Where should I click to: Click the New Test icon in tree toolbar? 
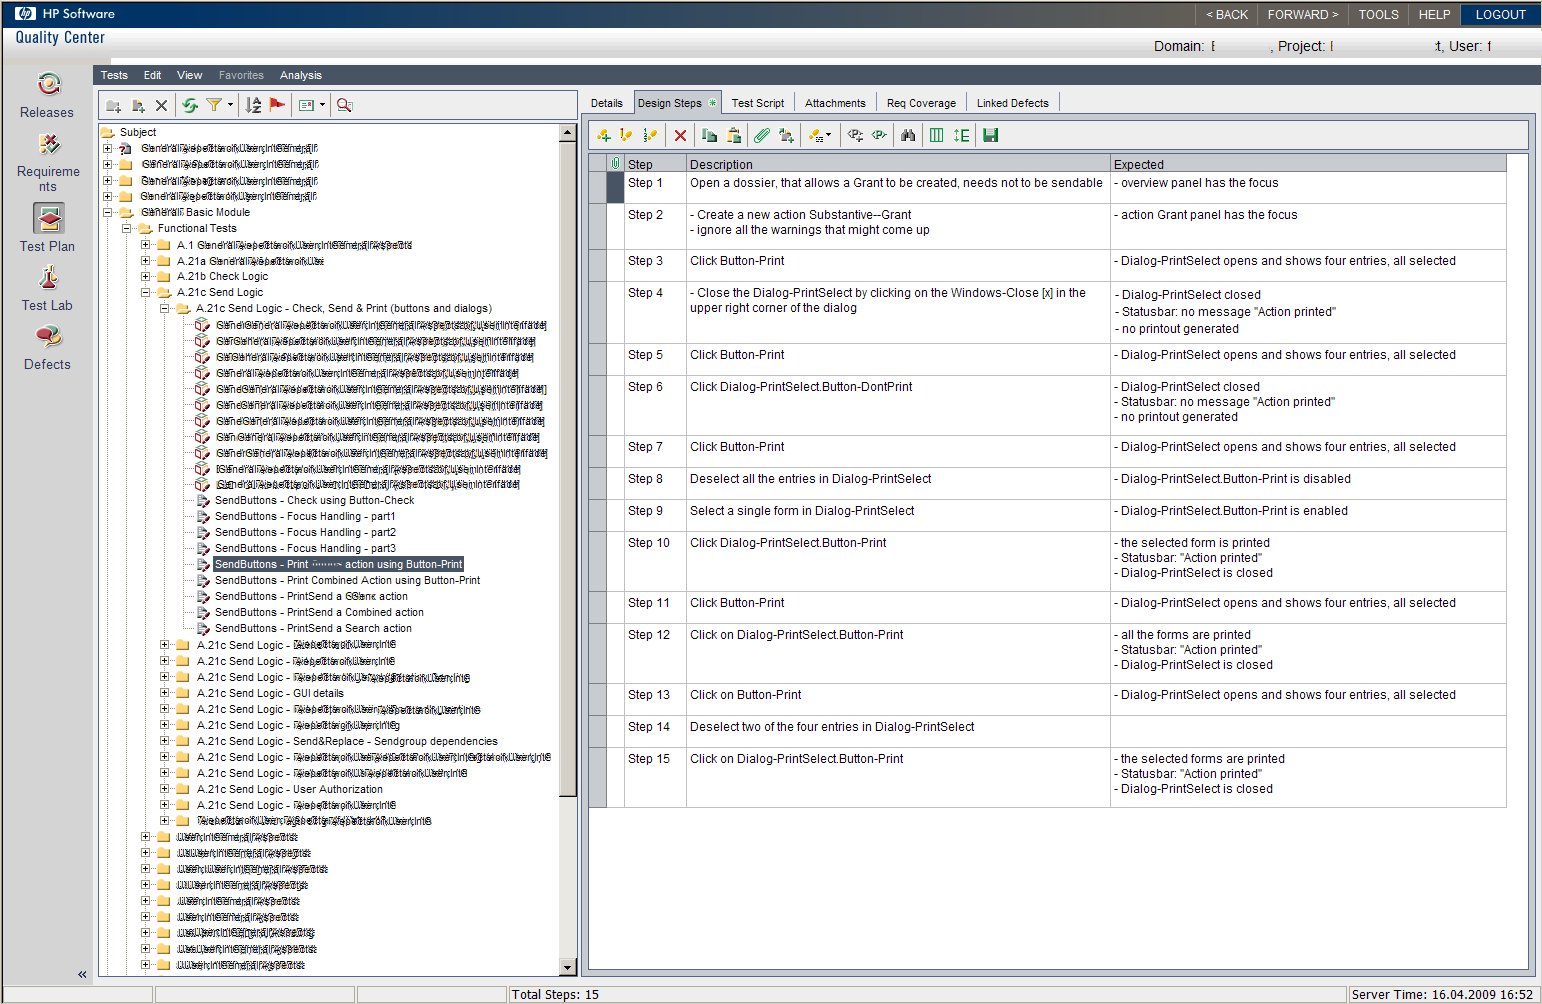(x=138, y=105)
